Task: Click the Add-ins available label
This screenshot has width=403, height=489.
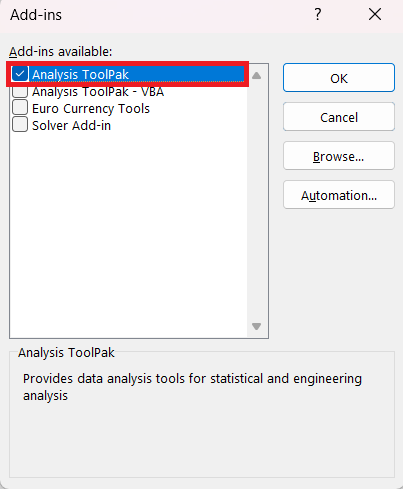Action: [x=61, y=52]
